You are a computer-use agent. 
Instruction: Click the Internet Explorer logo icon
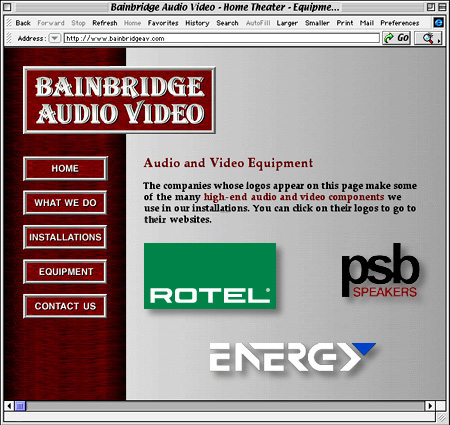pyautogui.click(x=439, y=22)
